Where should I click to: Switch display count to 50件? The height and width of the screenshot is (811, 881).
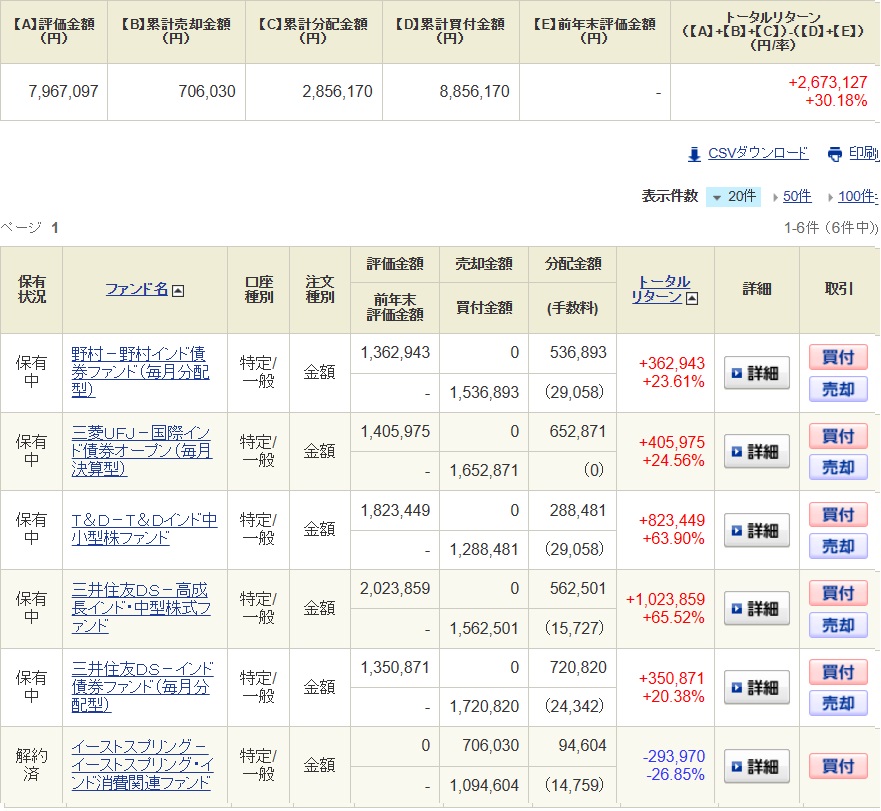[x=796, y=196]
